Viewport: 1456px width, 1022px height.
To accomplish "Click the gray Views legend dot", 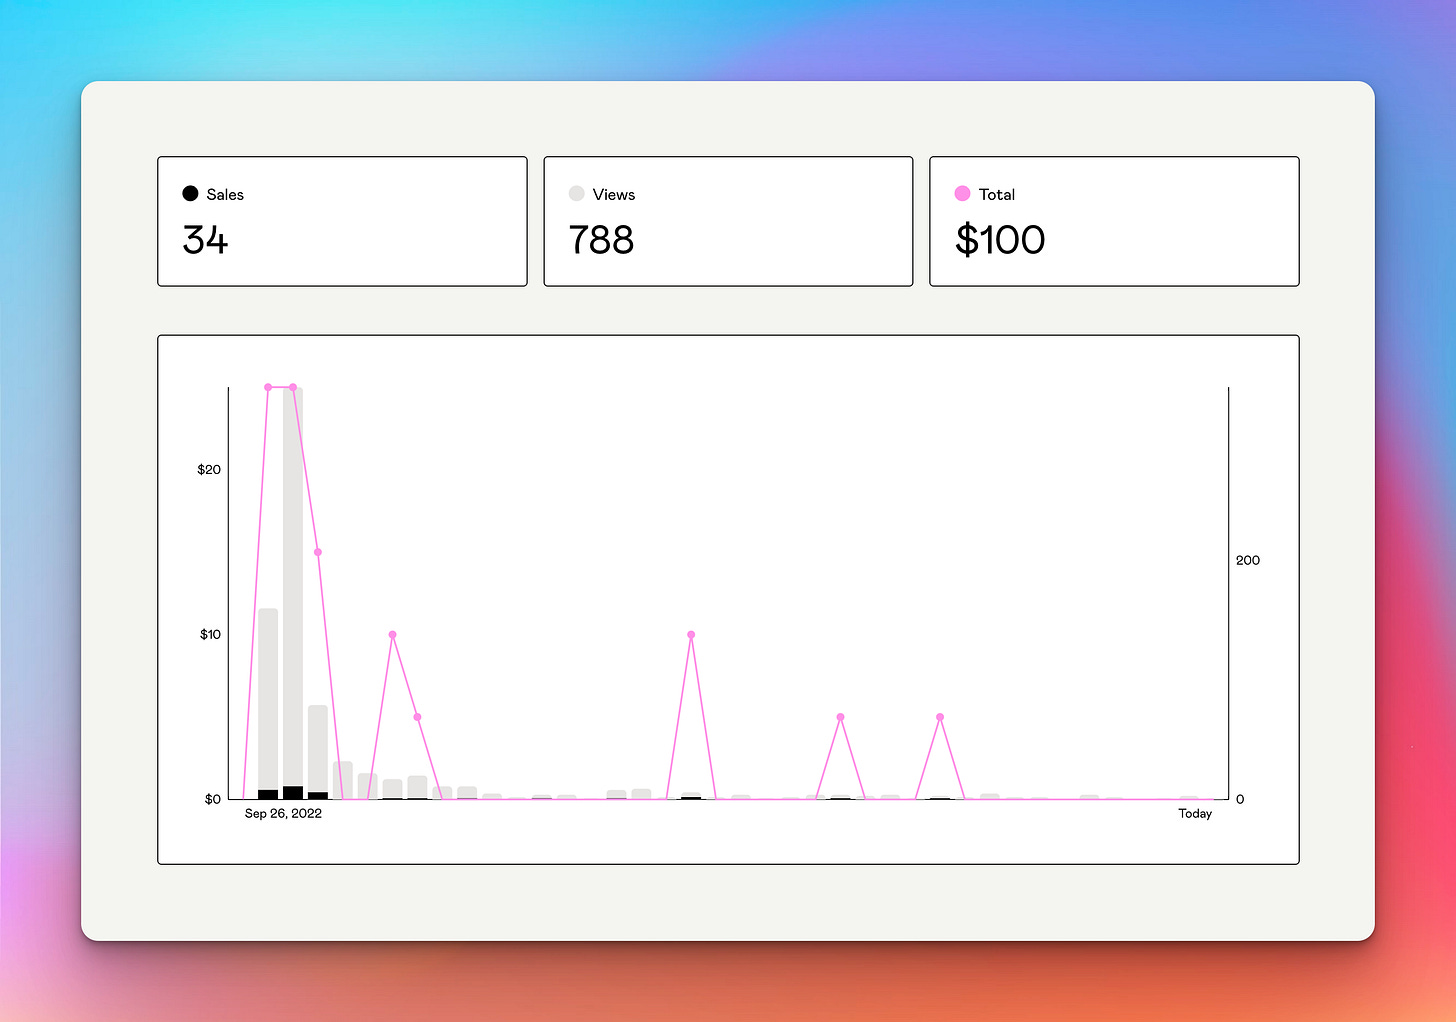I will (x=576, y=193).
